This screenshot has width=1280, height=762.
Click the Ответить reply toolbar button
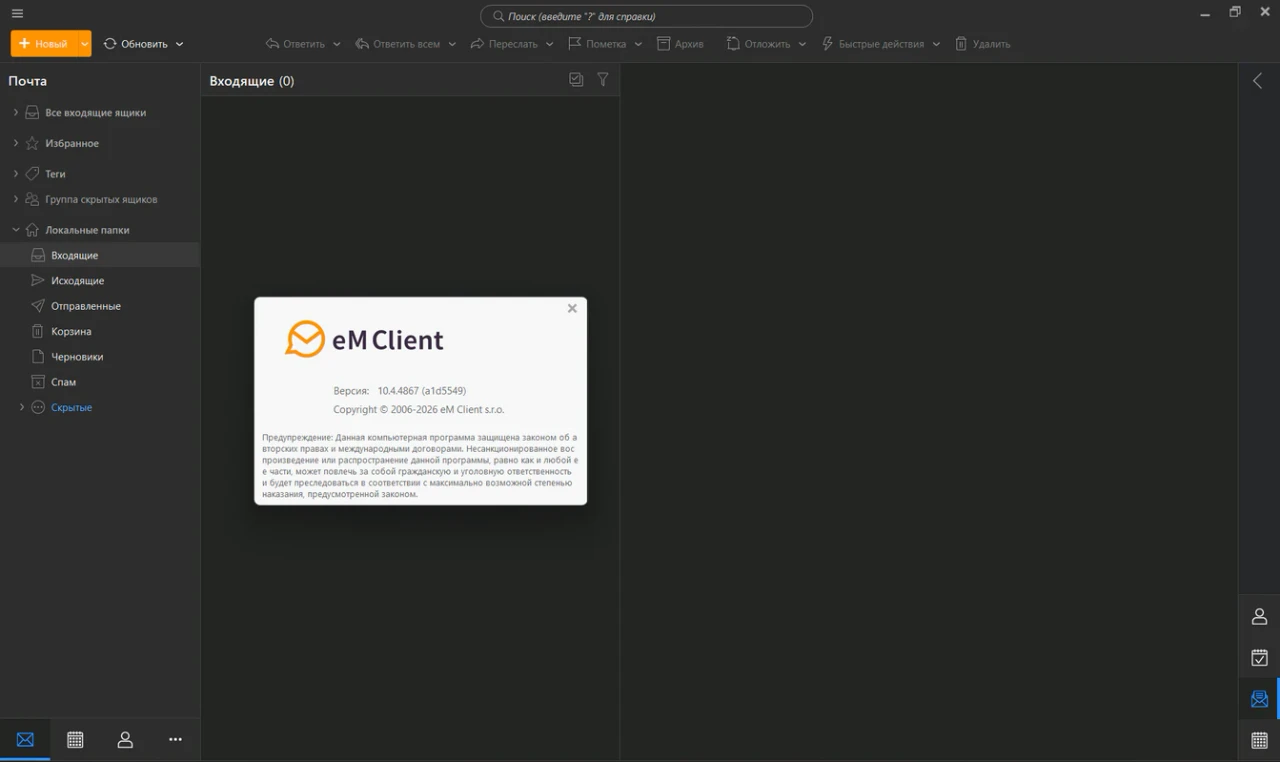coord(295,44)
